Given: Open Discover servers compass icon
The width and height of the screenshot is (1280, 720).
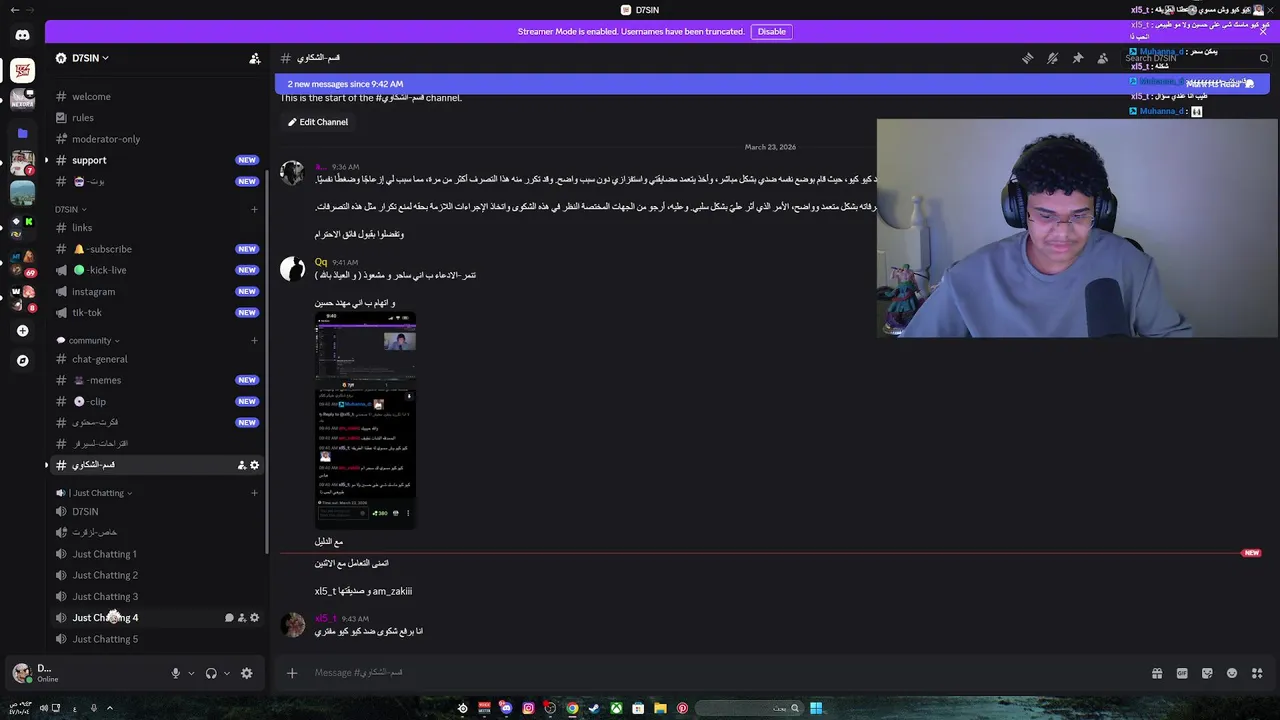Looking at the screenshot, I should point(22,361).
